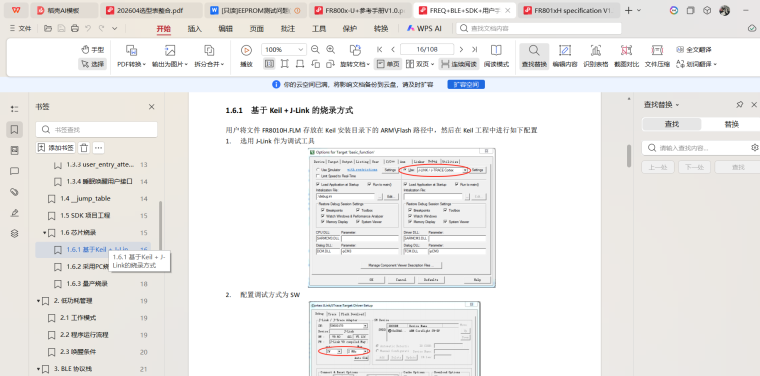
Task: Open quick access toolbar more dropdown
Action: pos(115,29)
